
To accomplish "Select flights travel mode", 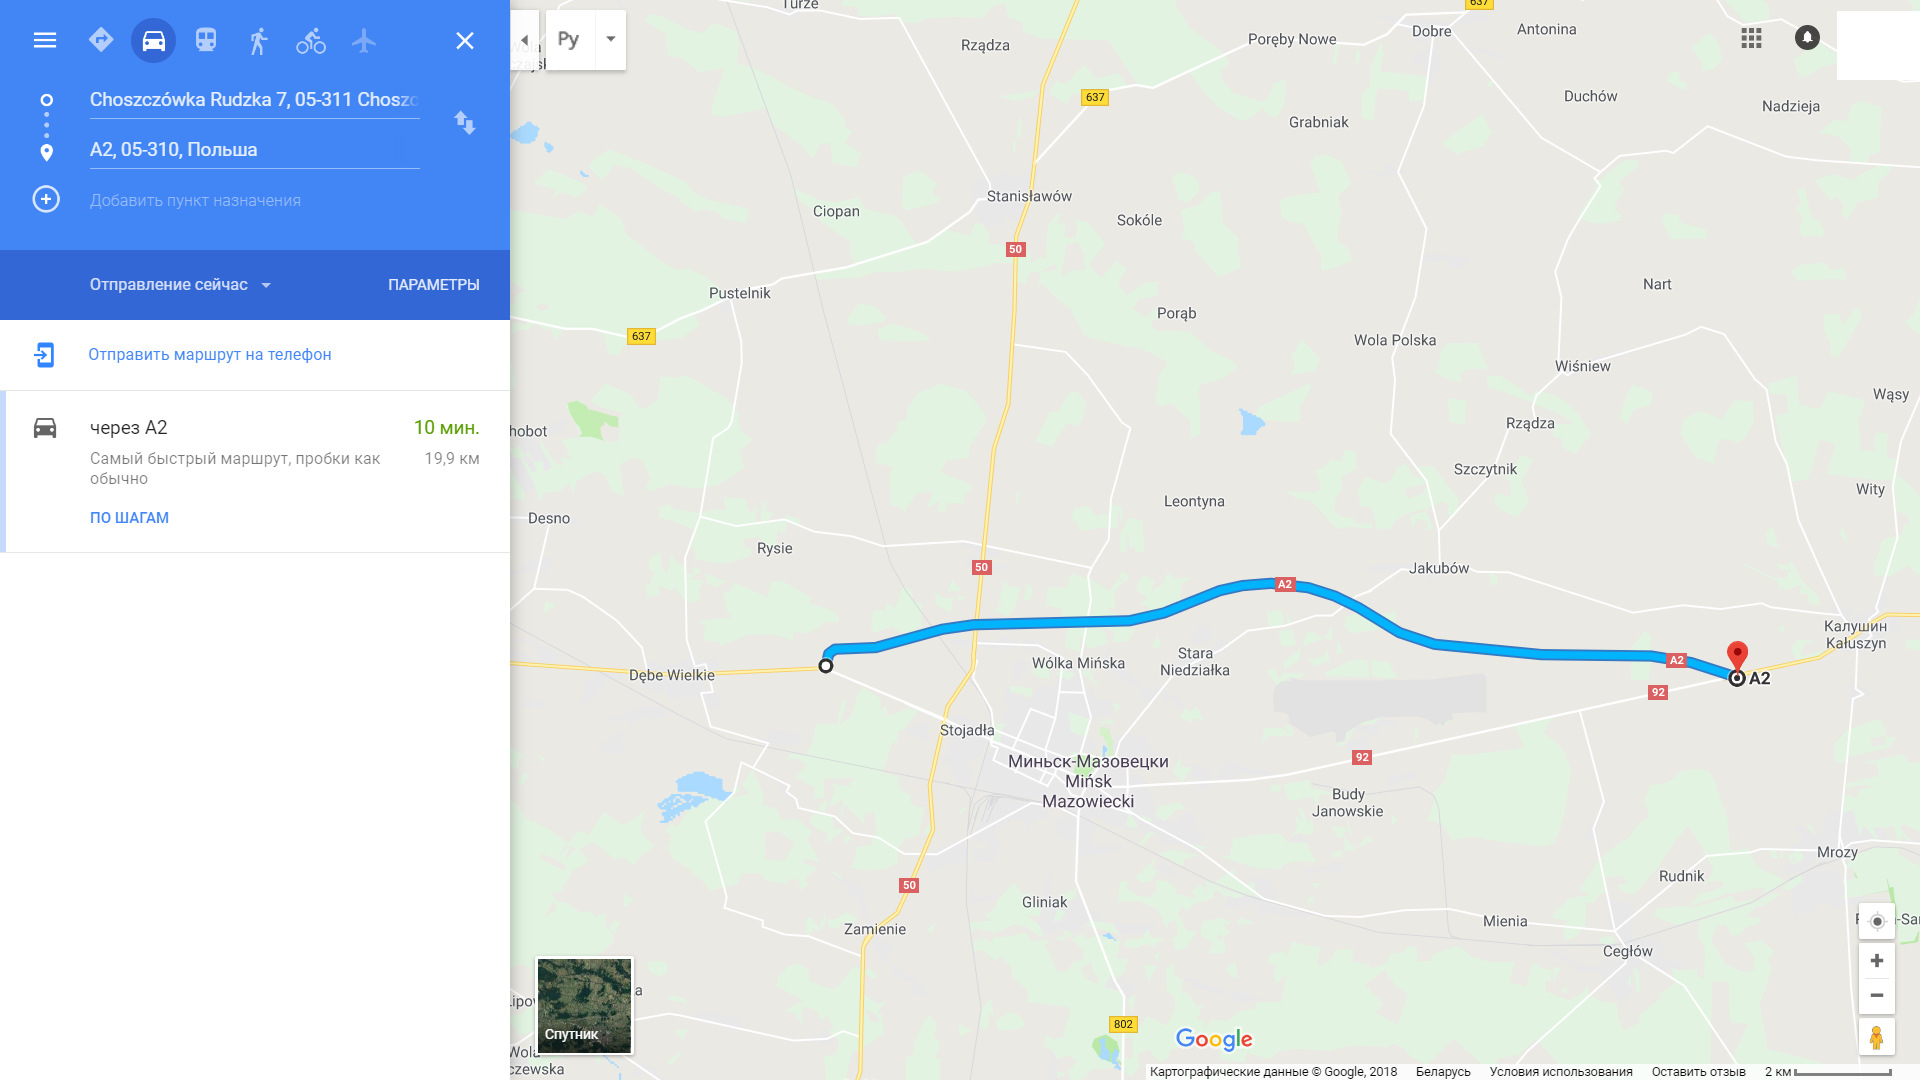I will point(364,40).
